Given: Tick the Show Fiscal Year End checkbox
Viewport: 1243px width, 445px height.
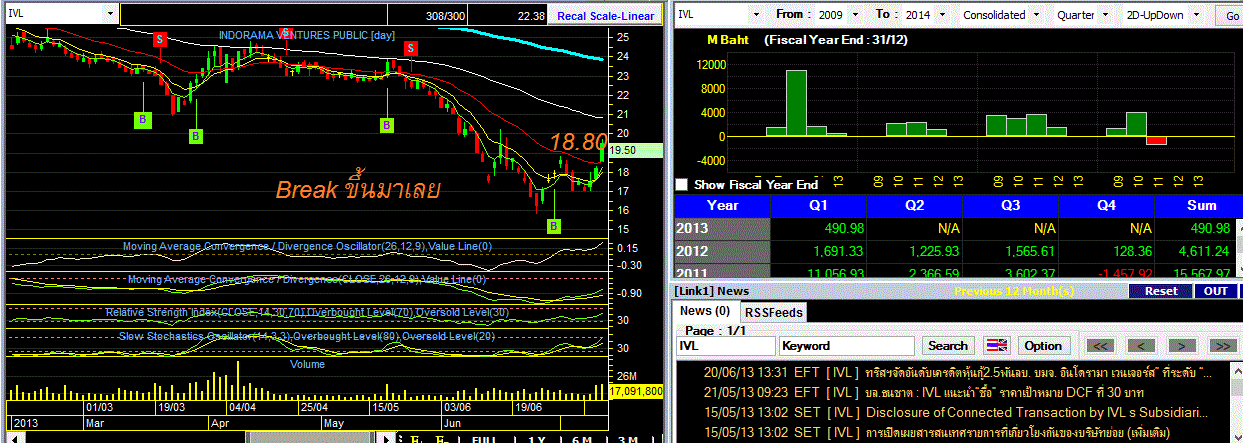Looking at the screenshot, I should tap(682, 184).
